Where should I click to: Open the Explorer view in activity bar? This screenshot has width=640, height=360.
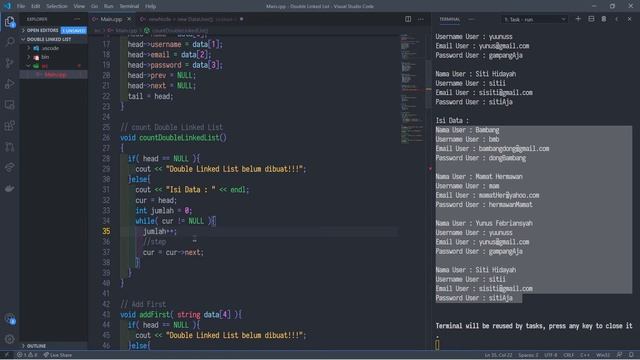(x=10, y=22)
